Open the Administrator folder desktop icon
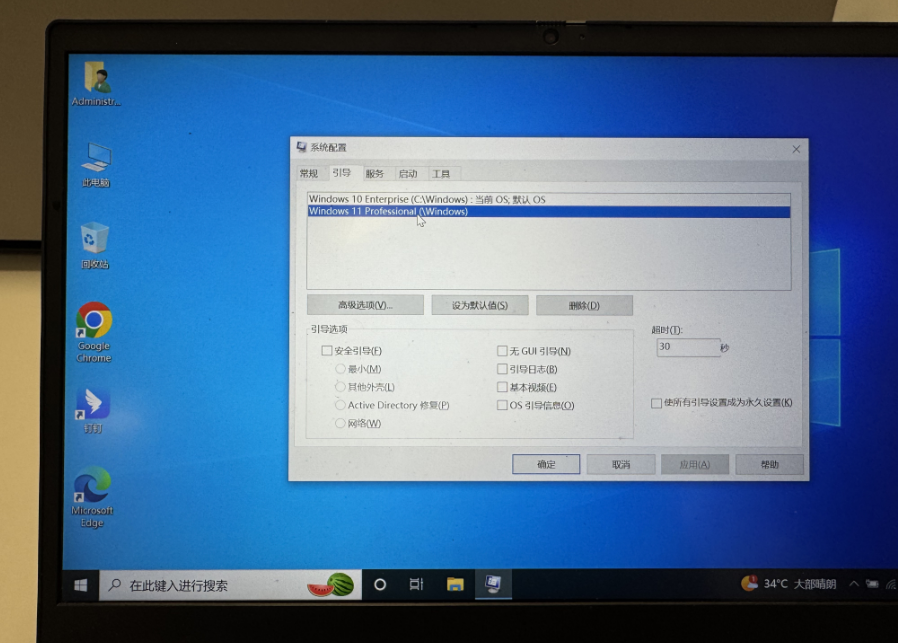 [x=96, y=84]
